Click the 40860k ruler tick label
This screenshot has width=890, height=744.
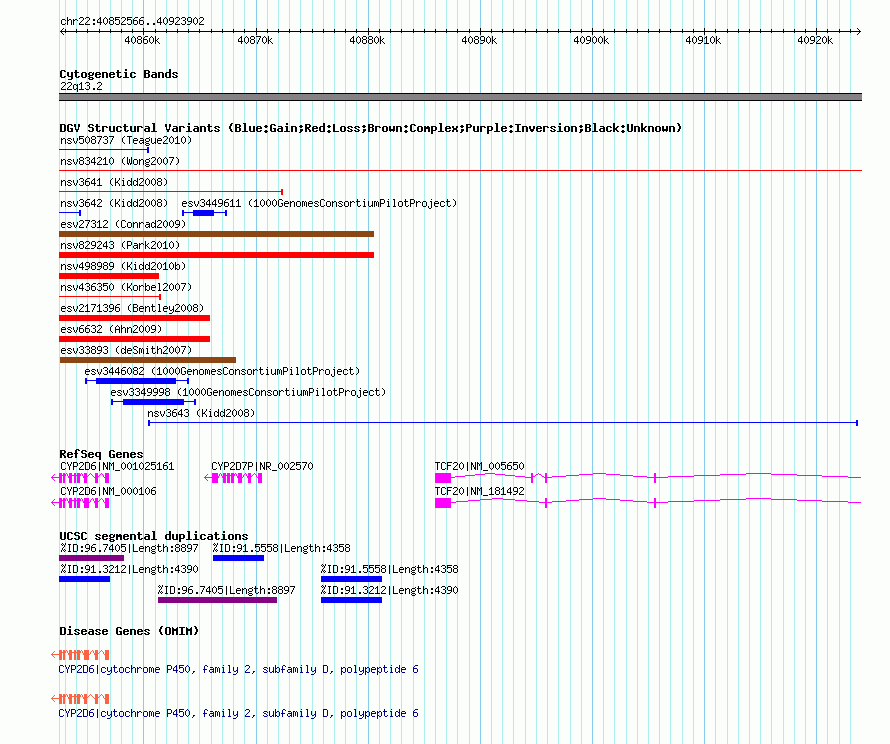pyautogui.click(x=142, y=40)
